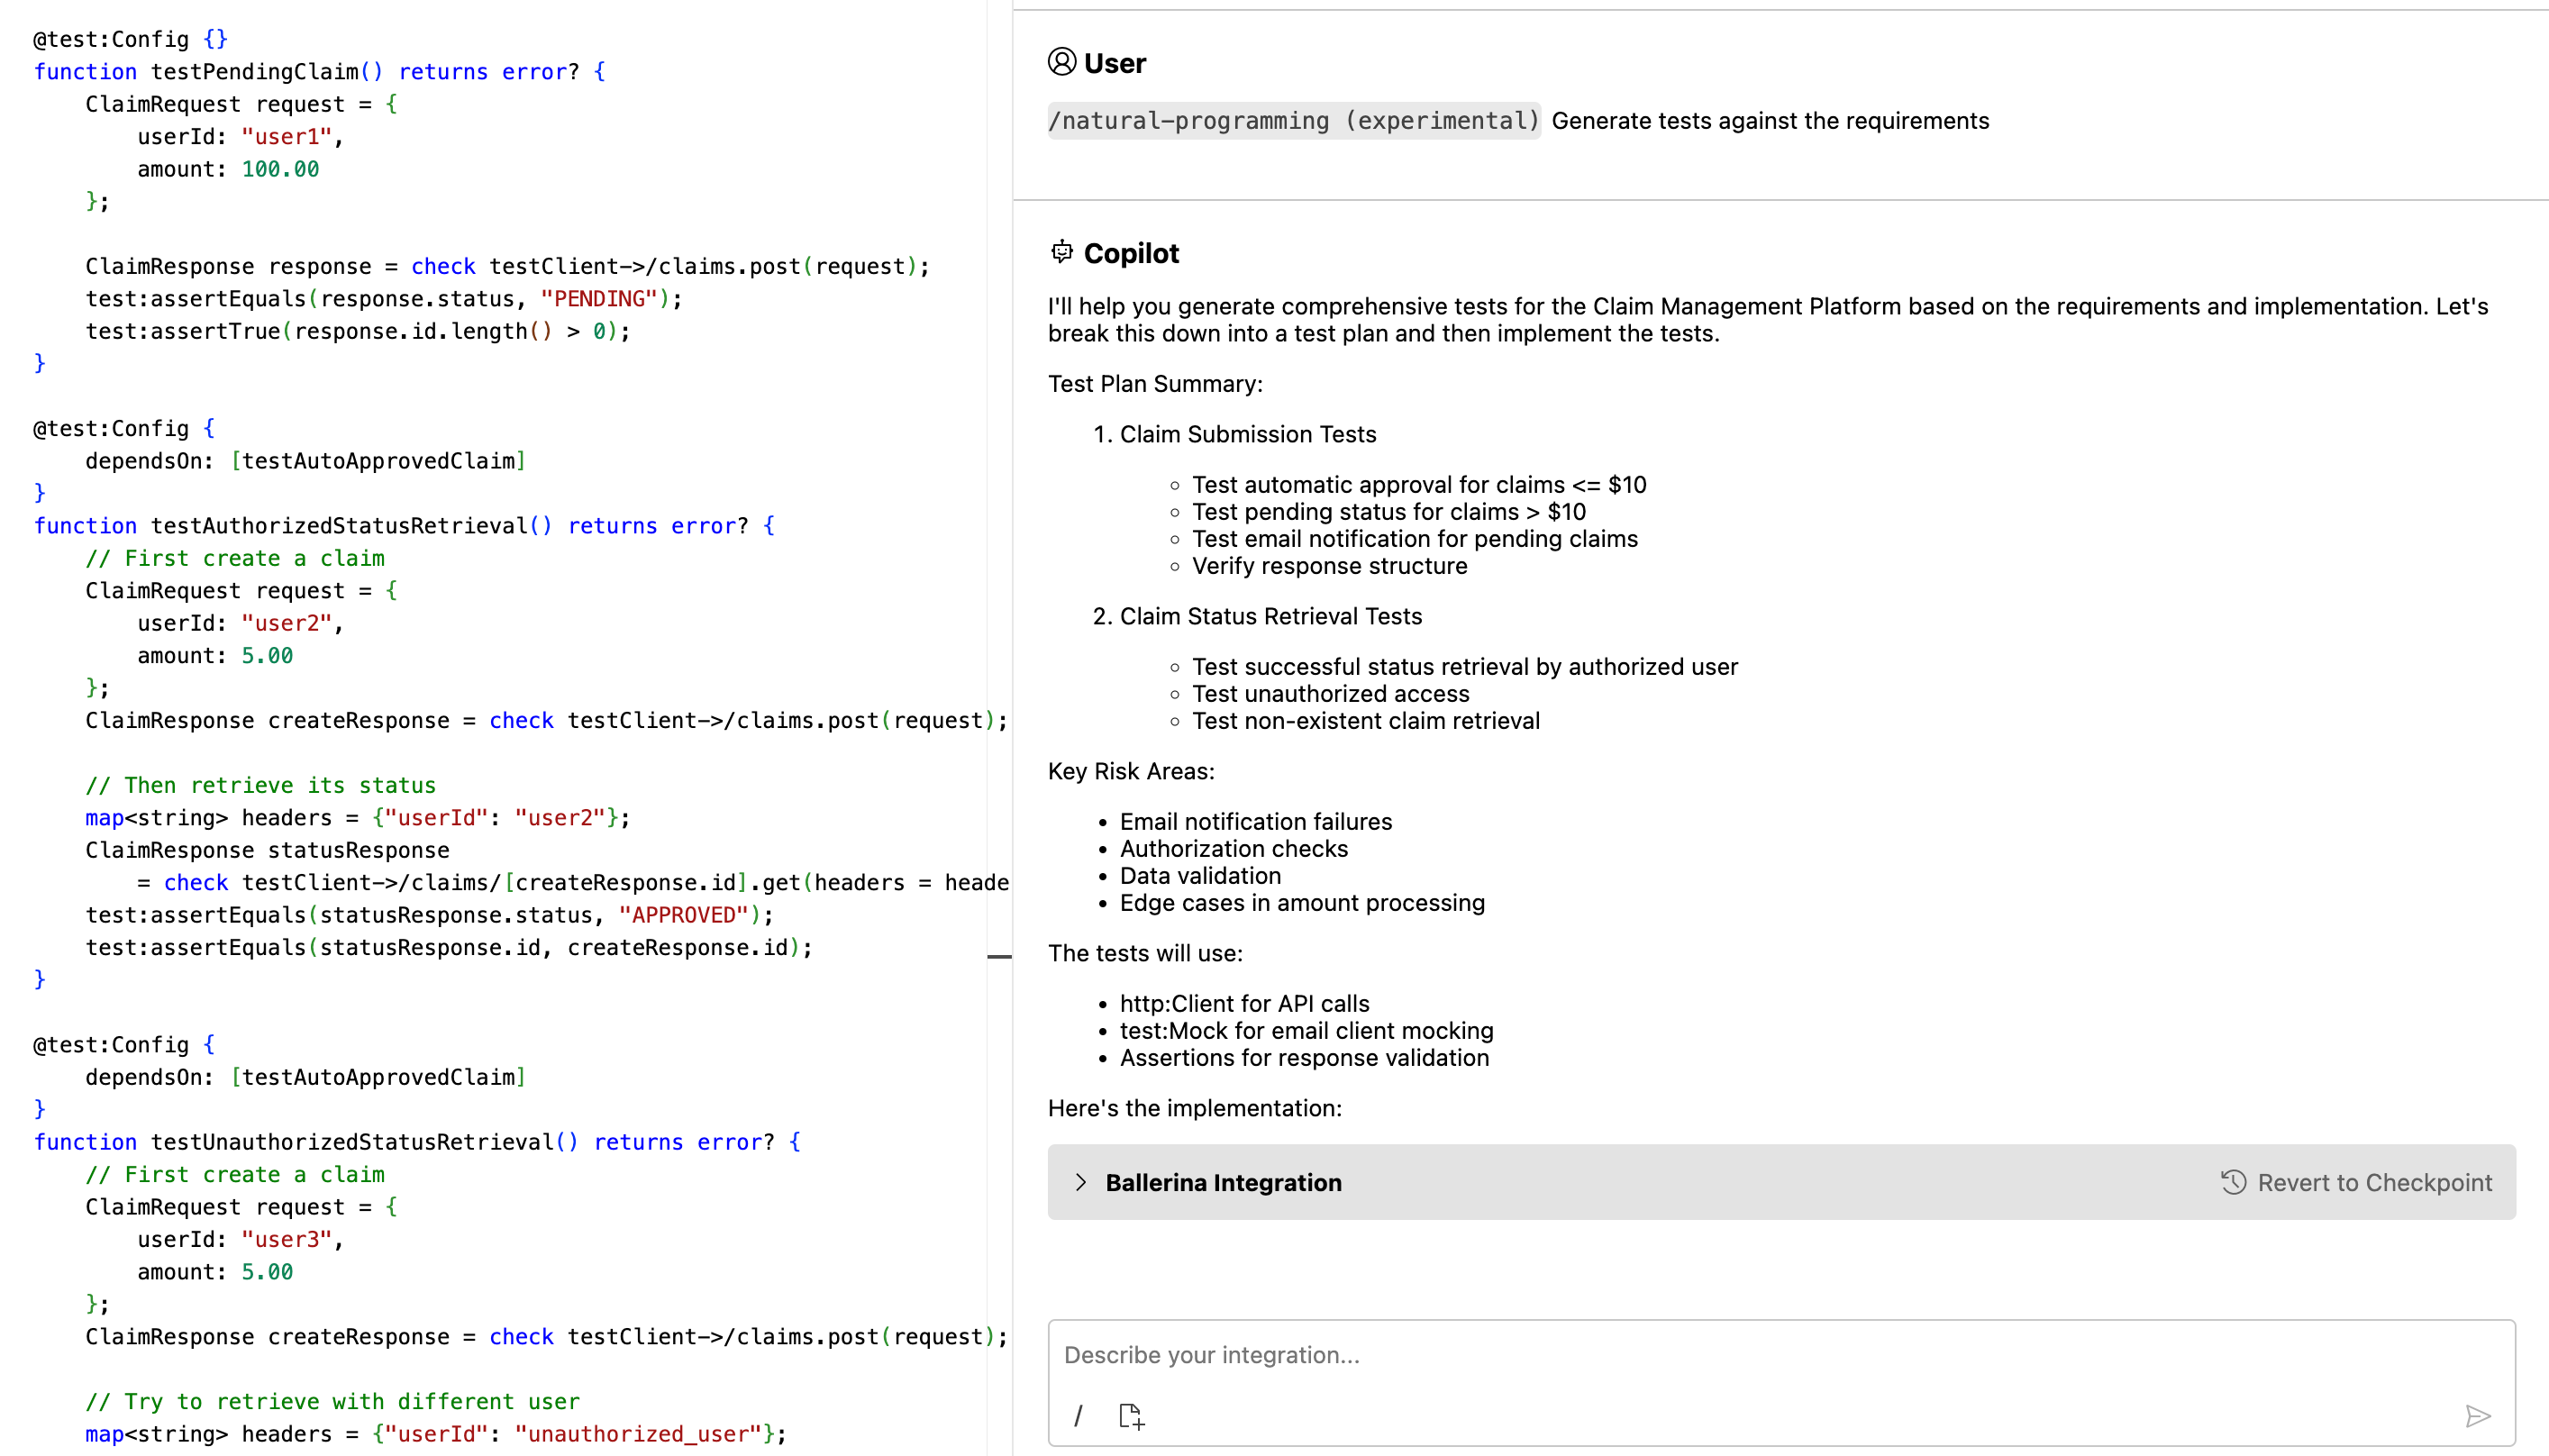Screen dimensions: 2549x1456
Task: Click the User avatar icon
Action: tap(1062, 62)
